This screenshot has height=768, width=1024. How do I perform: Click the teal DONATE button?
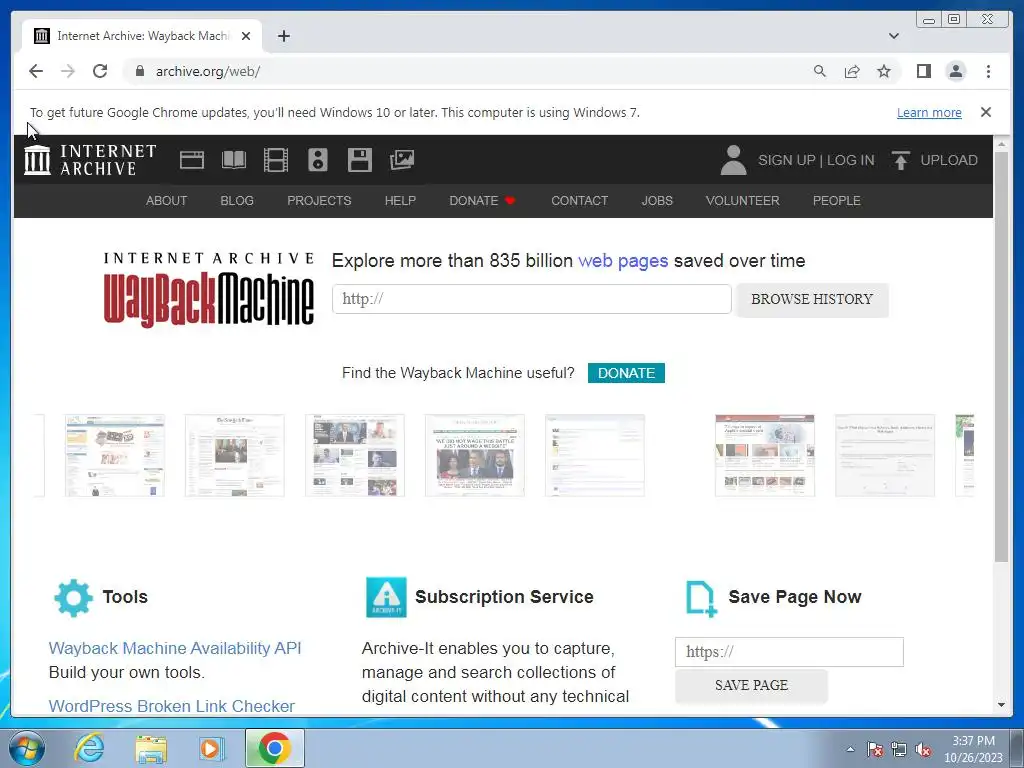626,373
